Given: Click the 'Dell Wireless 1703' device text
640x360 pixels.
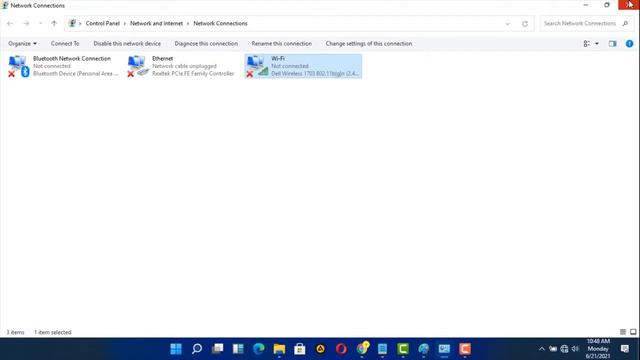Looking at the screenshot, I should click(315, 73).
